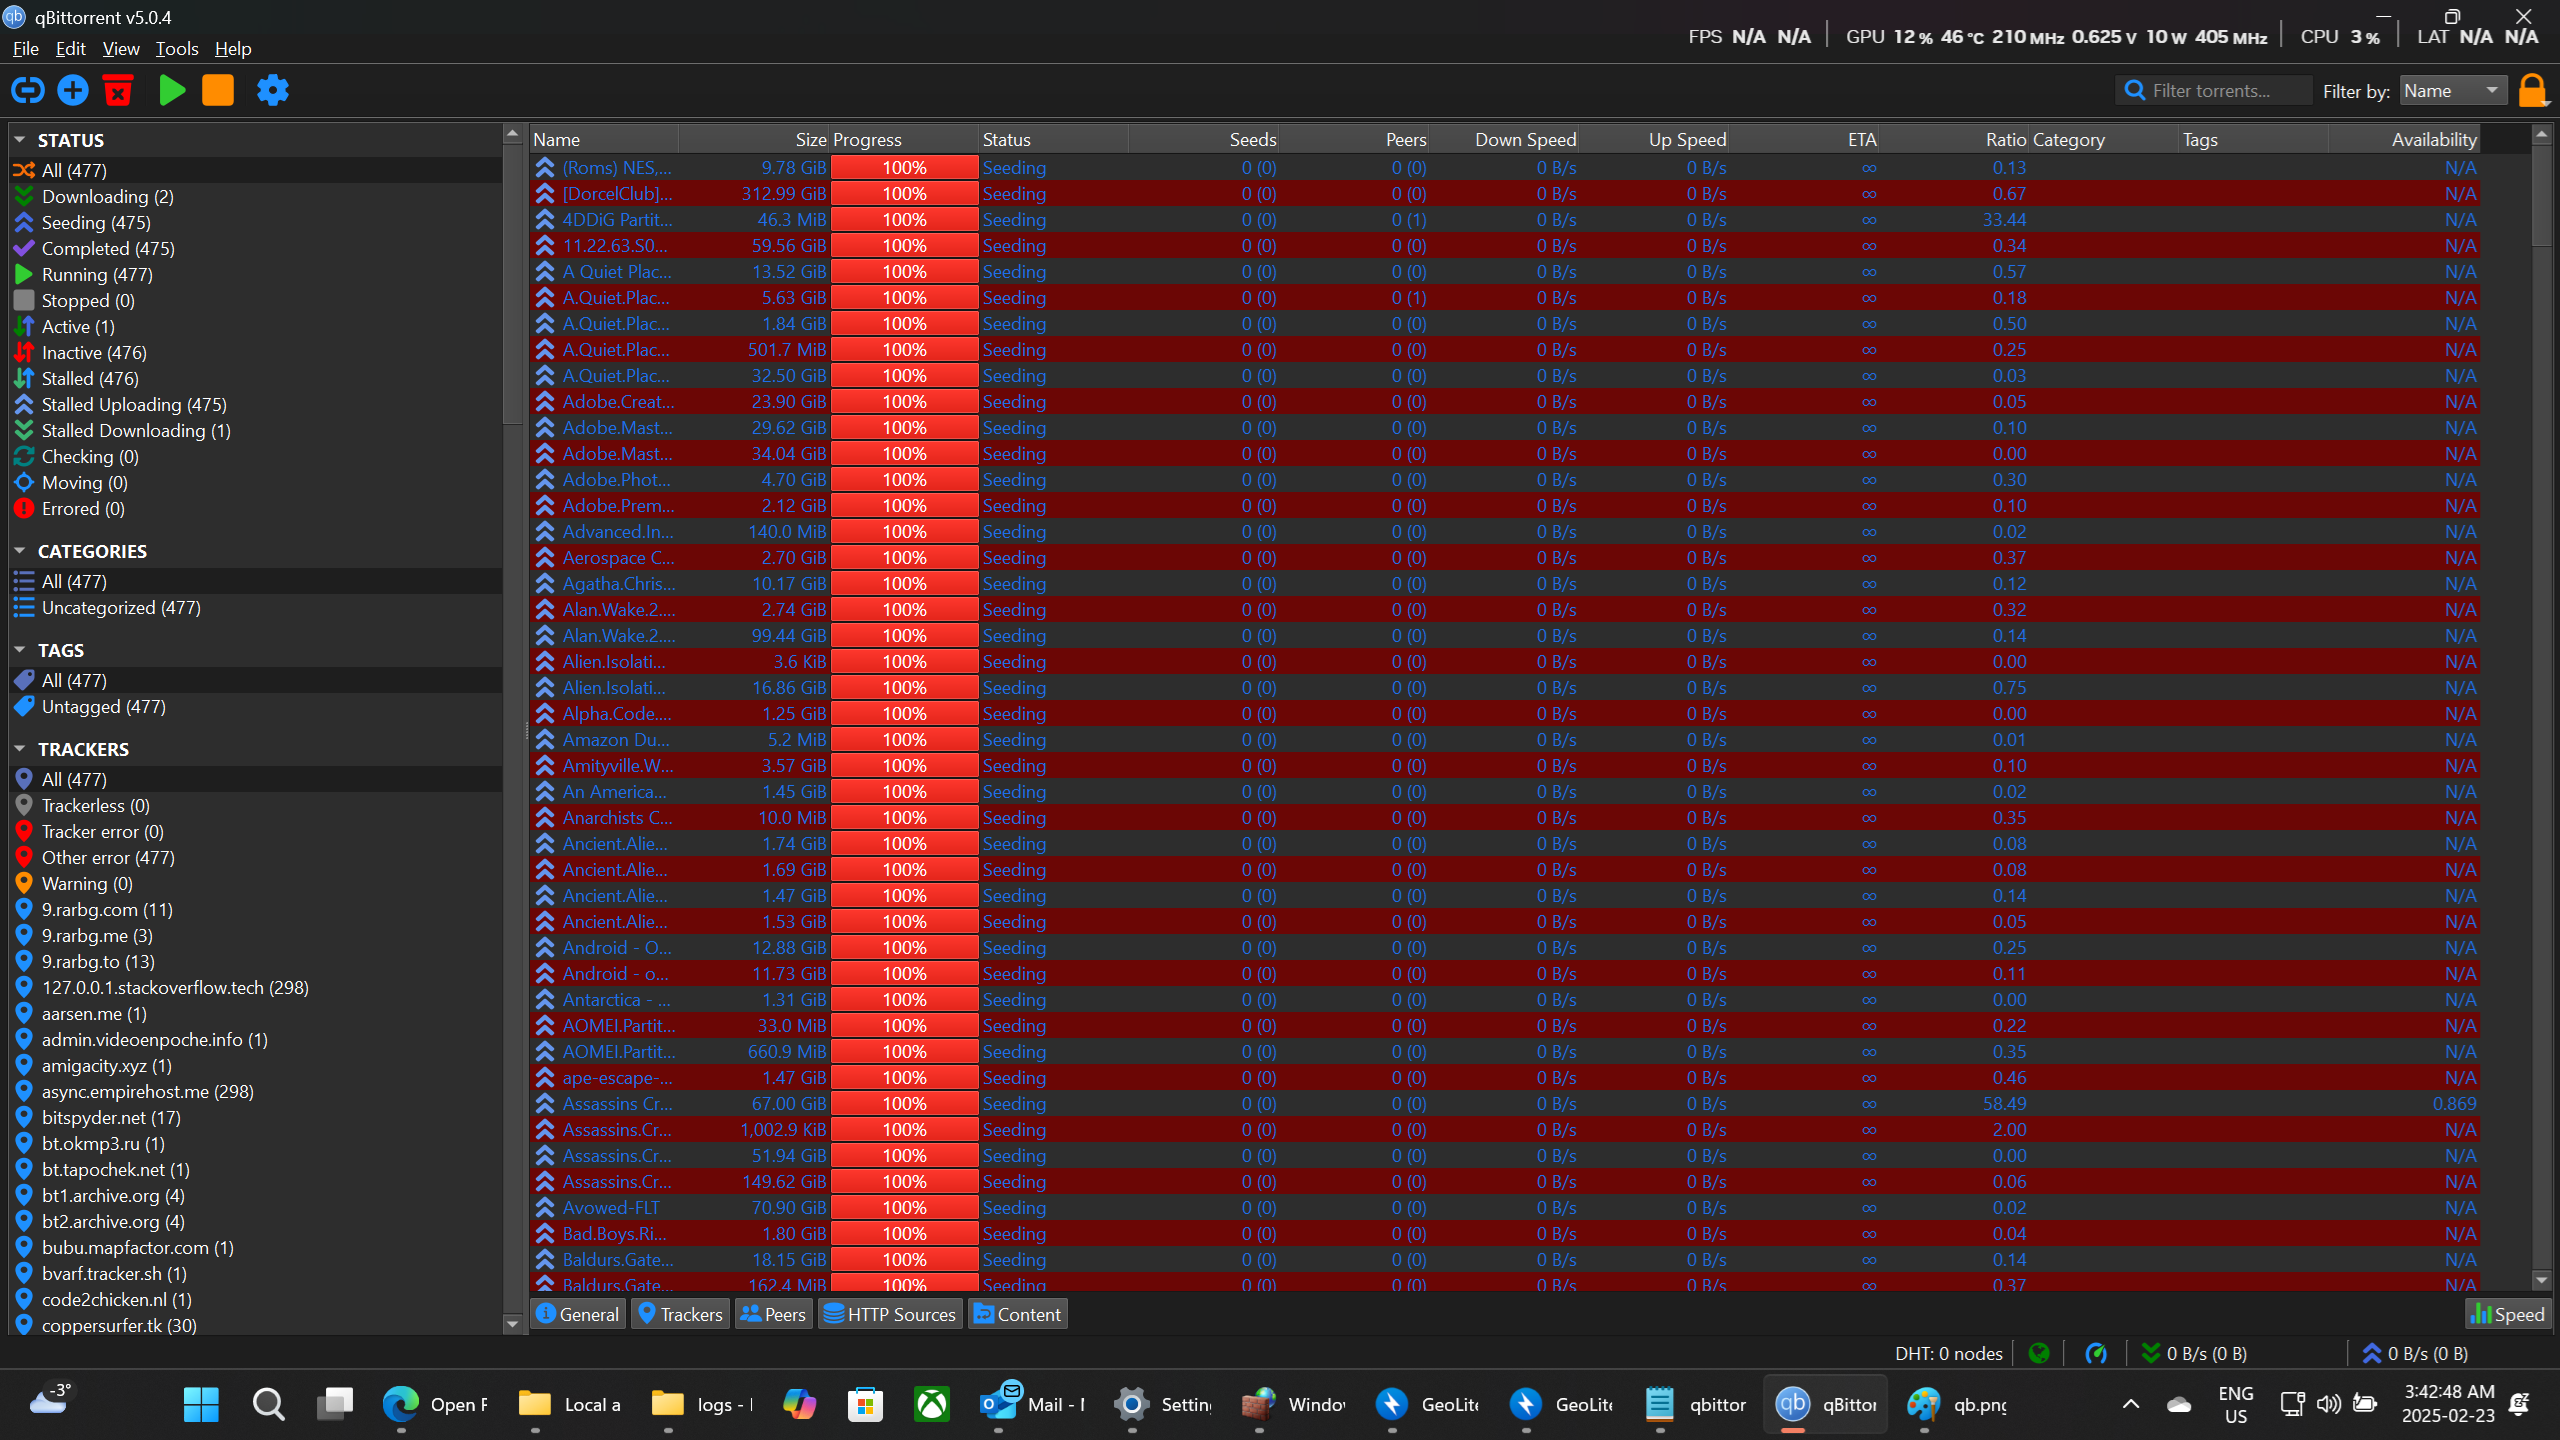The width and height of the screenshot is (2560, 1440).
Task: Sort by the Size column header
Action: (x=754, y=140)
